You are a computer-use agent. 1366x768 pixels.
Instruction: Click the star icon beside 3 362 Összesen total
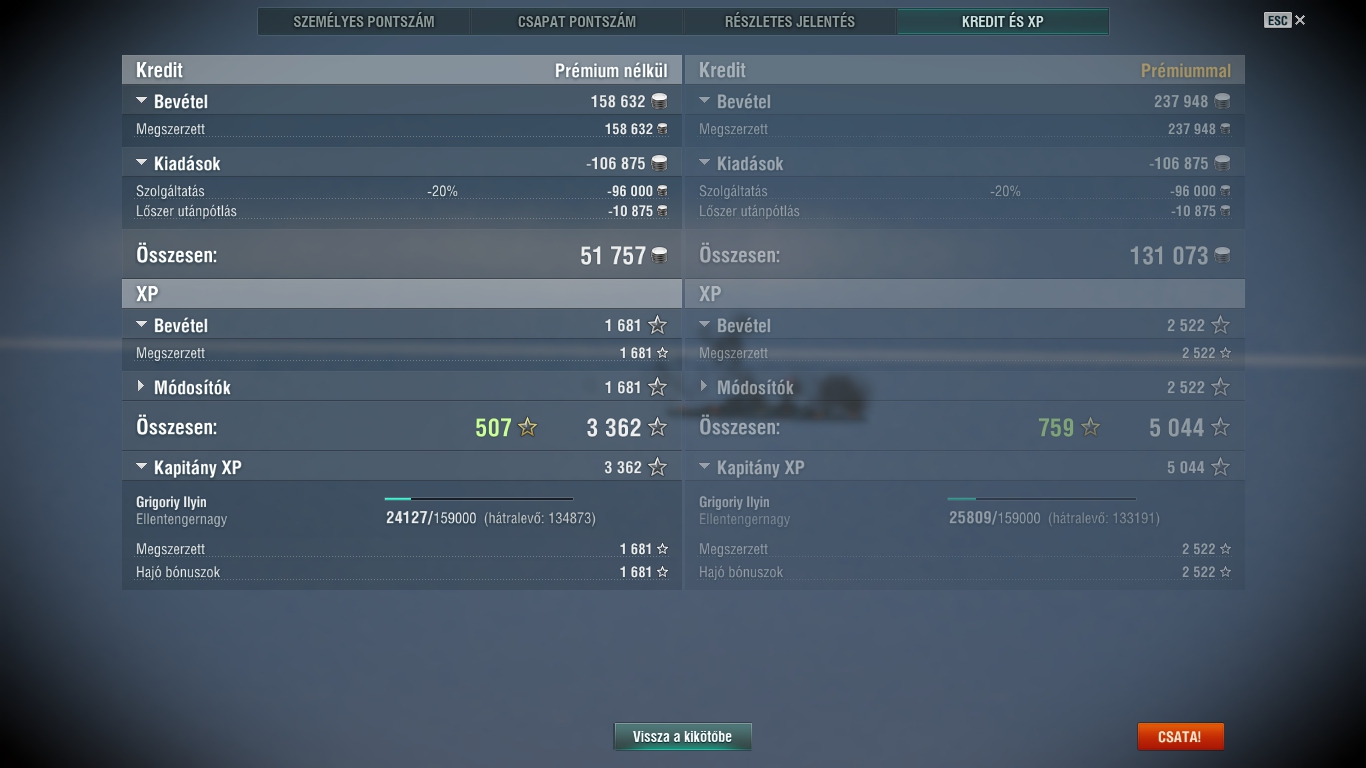657,428
